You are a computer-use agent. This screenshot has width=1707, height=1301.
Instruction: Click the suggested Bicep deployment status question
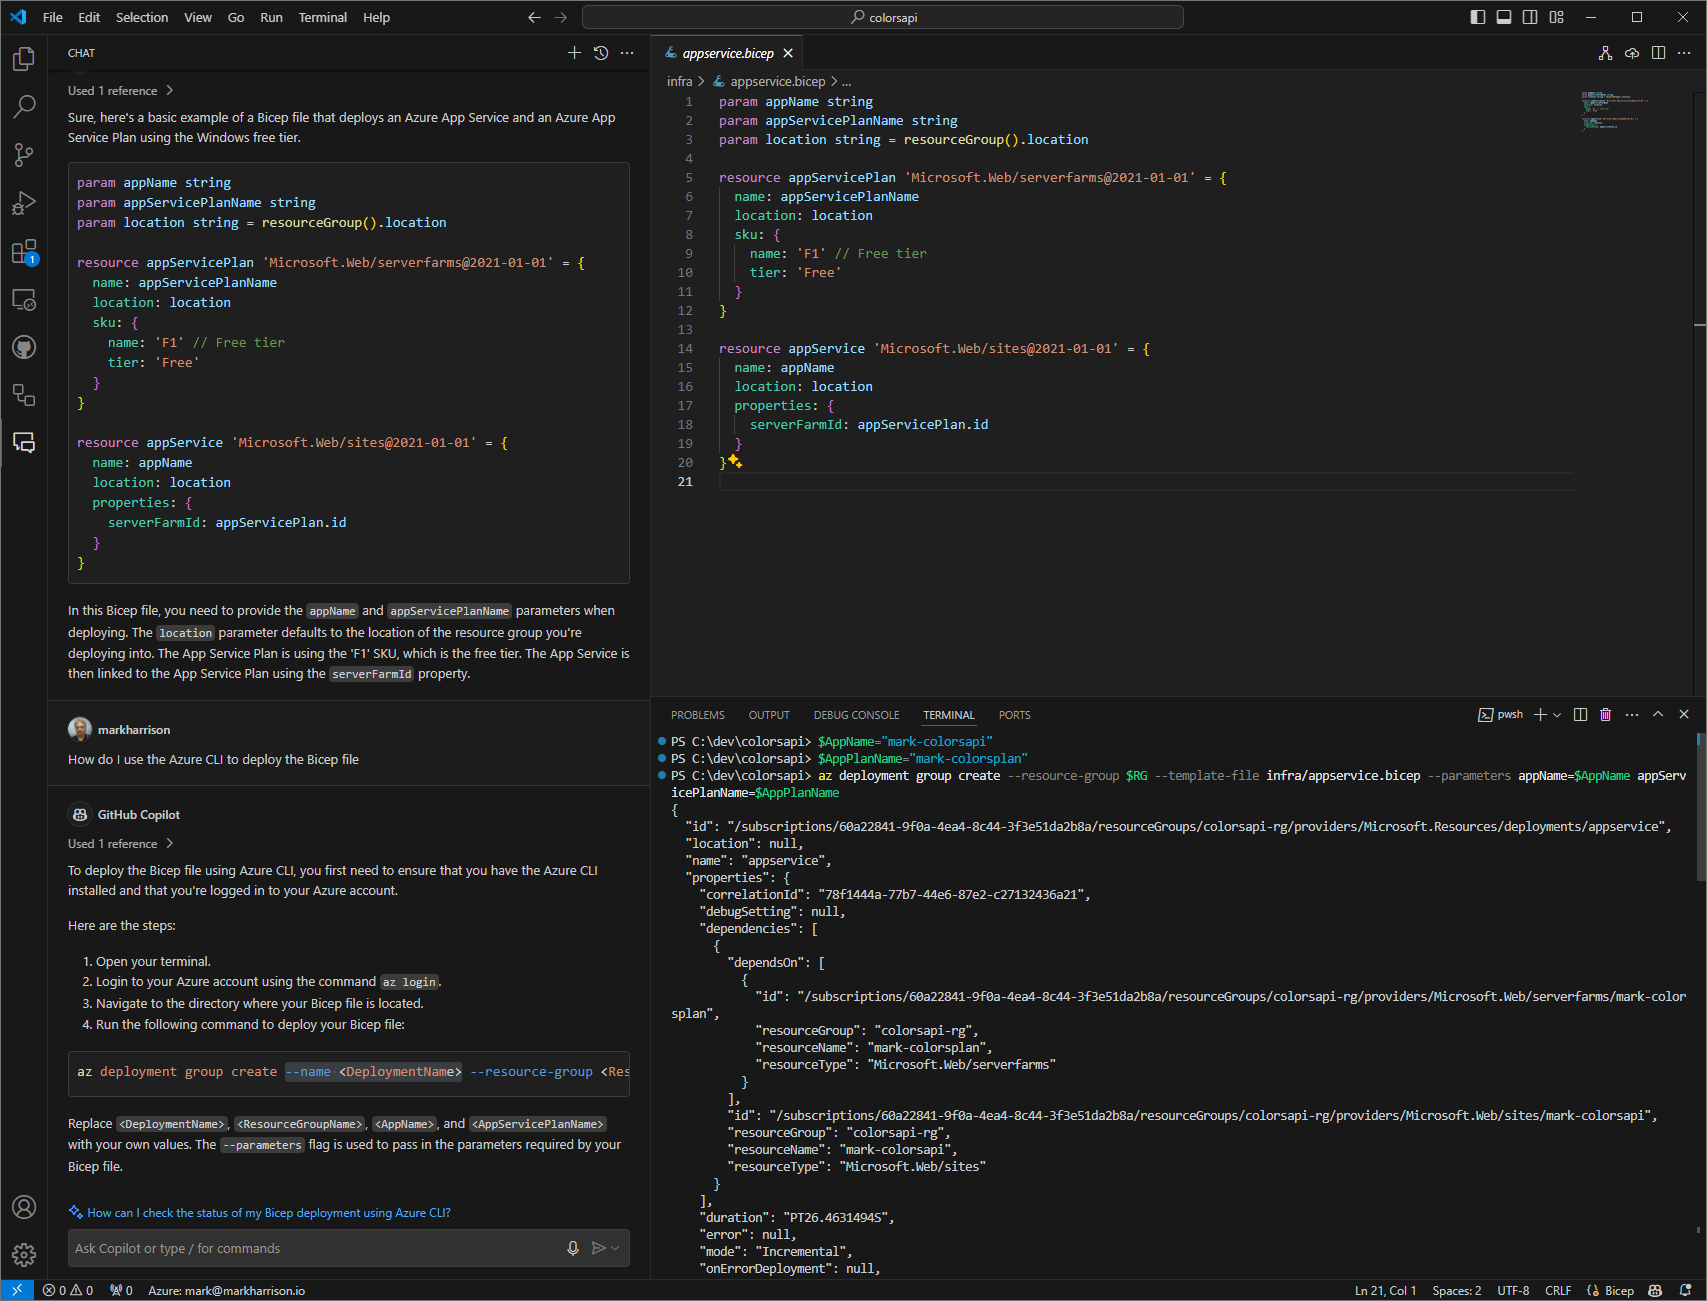(x=268, y=1213)
